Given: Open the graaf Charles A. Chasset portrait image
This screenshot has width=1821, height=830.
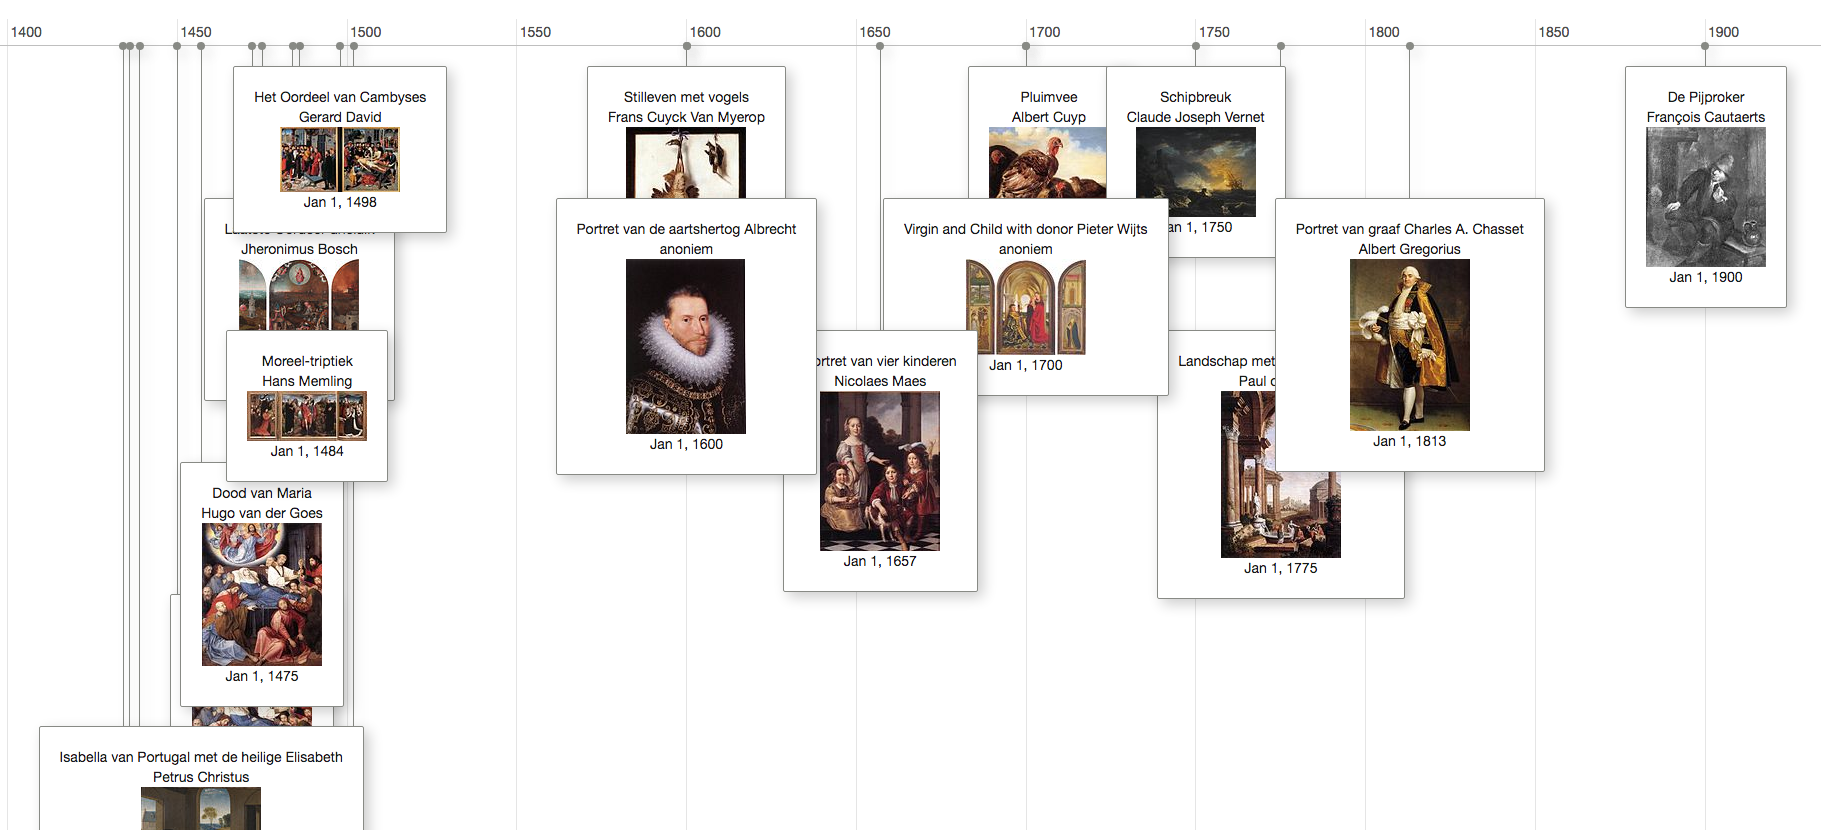Looking at the screenshot, I should click(x=1410, y=345).
